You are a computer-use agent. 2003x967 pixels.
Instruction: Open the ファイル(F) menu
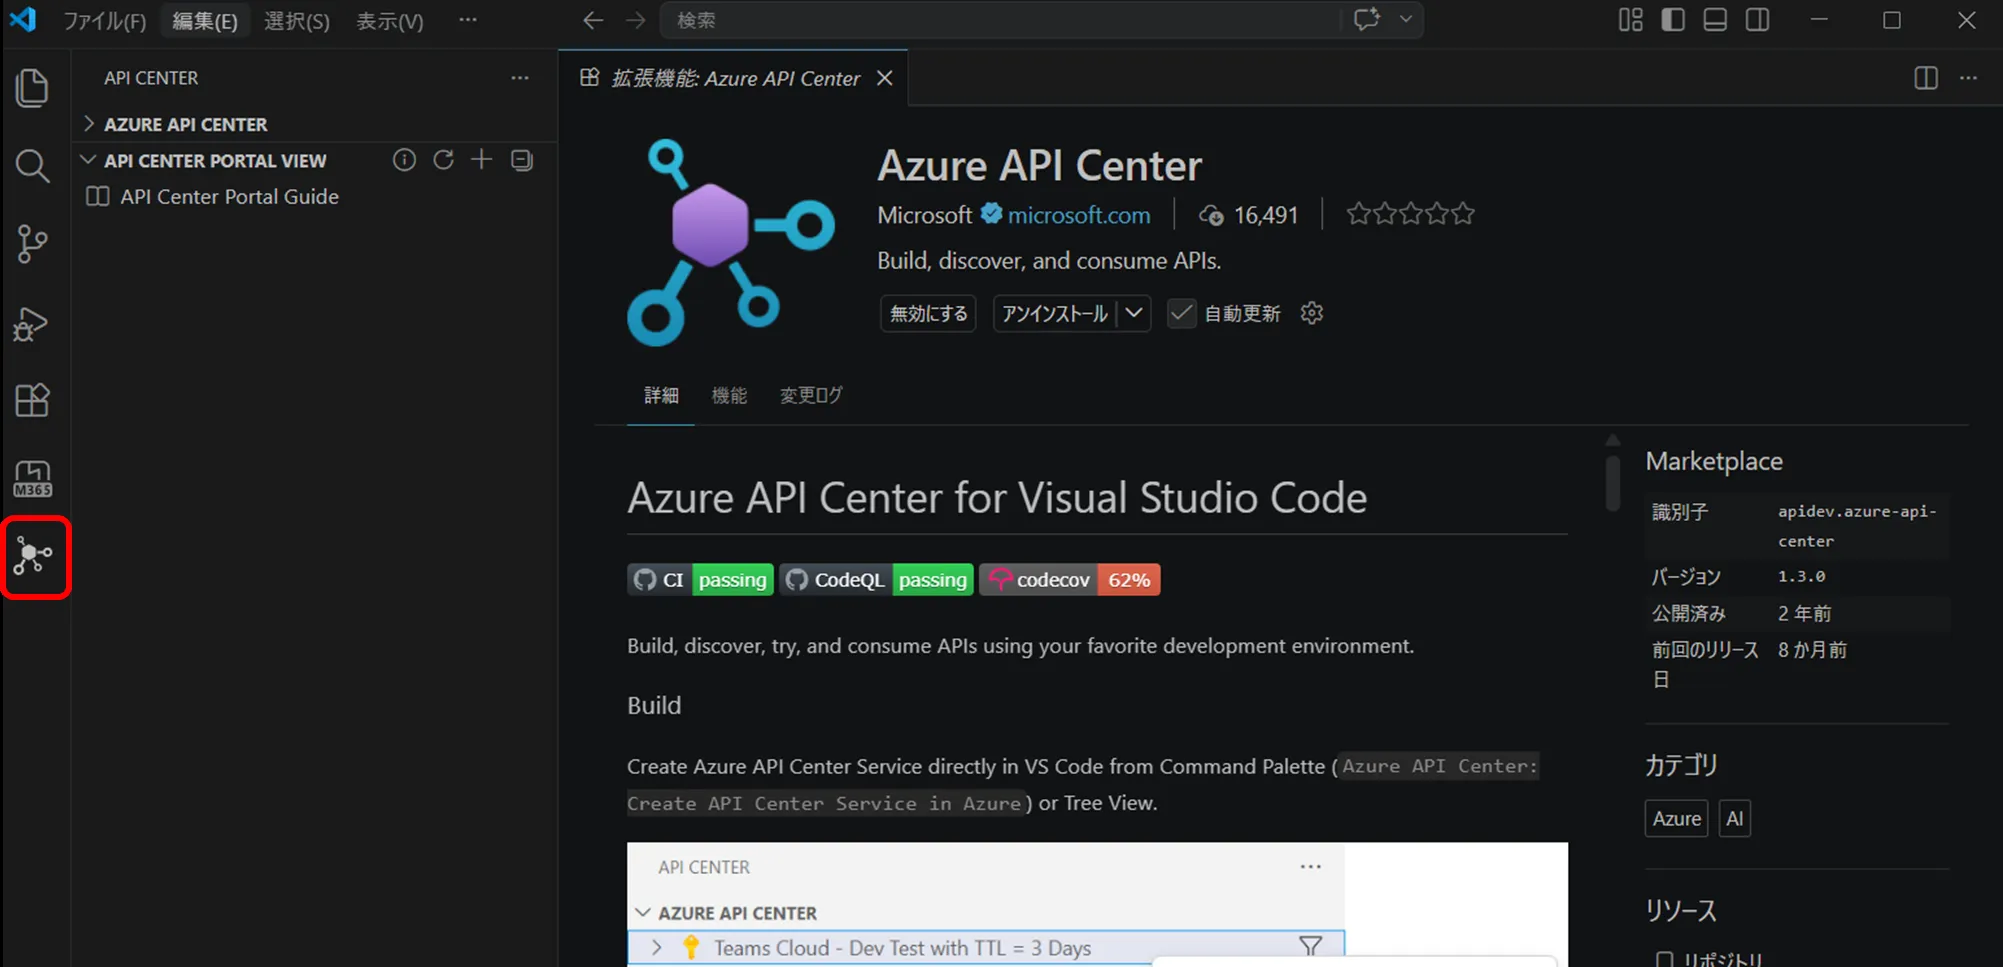104,21
